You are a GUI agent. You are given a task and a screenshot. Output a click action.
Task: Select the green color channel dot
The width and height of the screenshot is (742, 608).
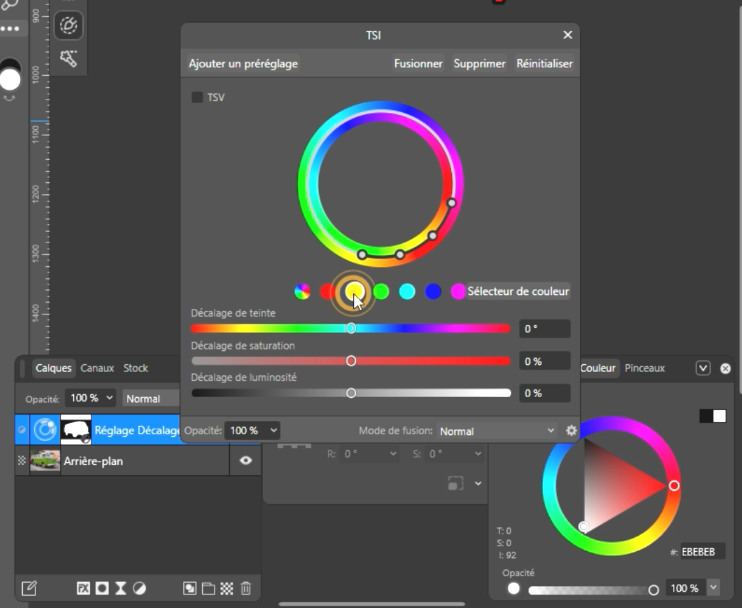(x=381, y=292)
